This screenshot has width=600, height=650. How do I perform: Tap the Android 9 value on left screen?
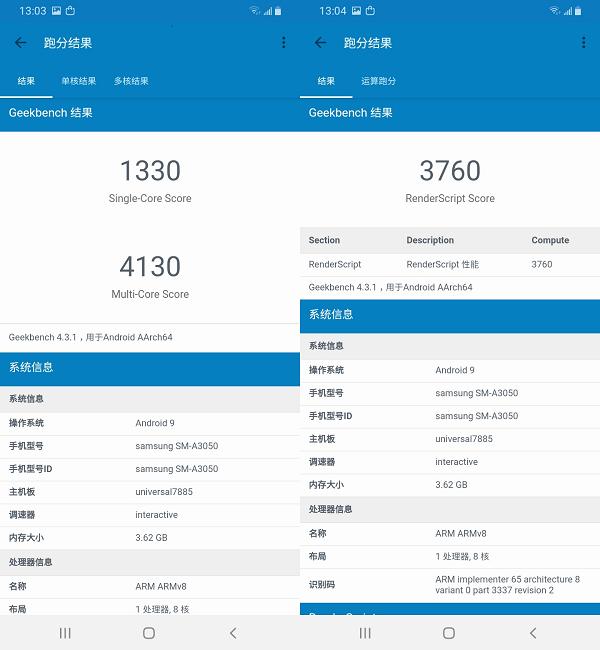pyautogui.click(x=155, y=423)
